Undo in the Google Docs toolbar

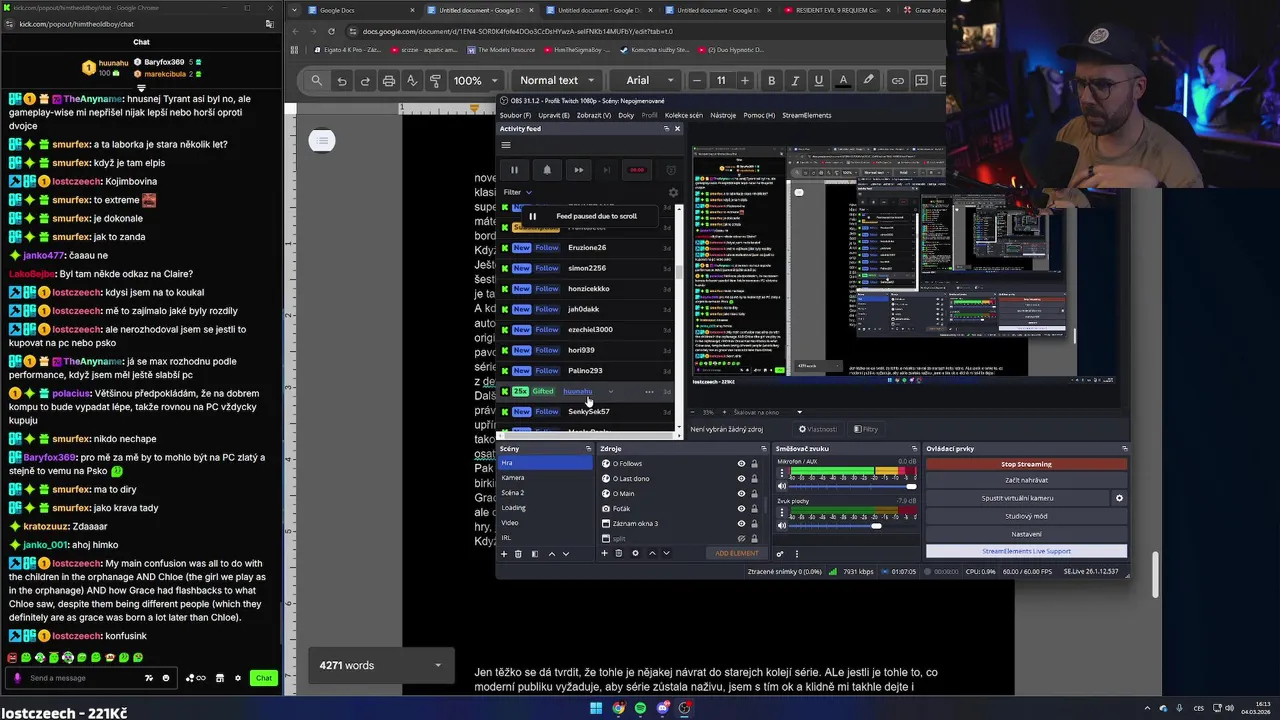[x=342, y=80]
